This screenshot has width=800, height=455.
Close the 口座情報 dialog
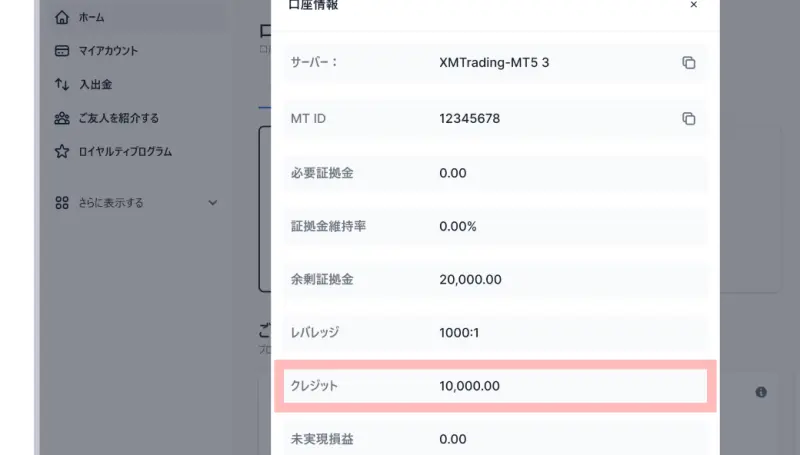[x=694, y=5]
